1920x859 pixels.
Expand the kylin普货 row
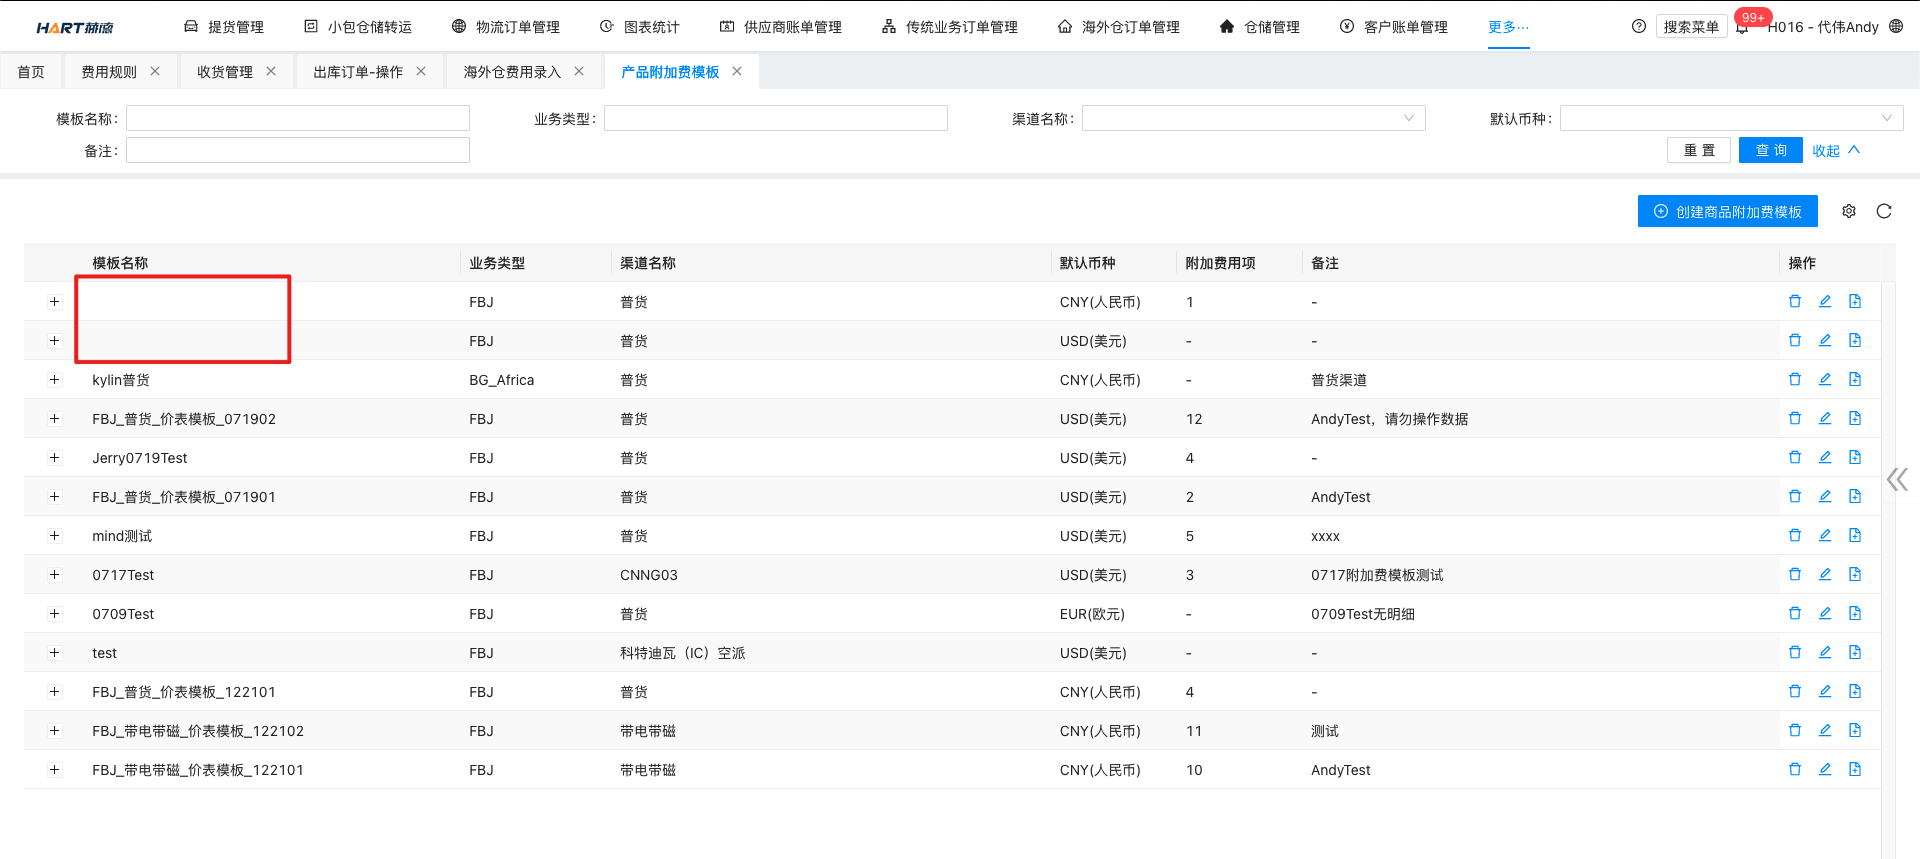click(x=54, y=380)
